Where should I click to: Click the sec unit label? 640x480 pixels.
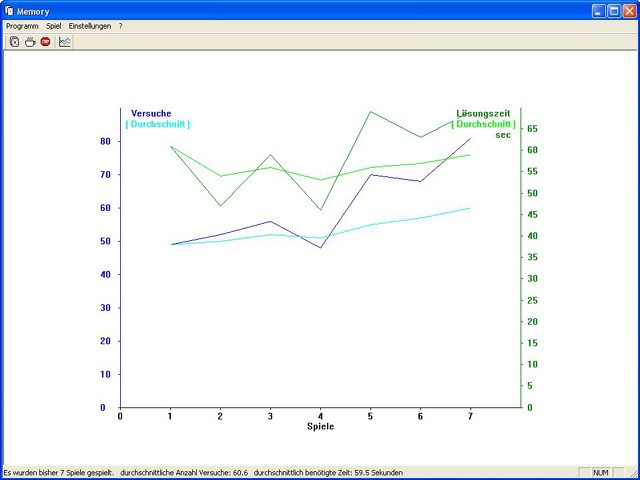[503, 135]
